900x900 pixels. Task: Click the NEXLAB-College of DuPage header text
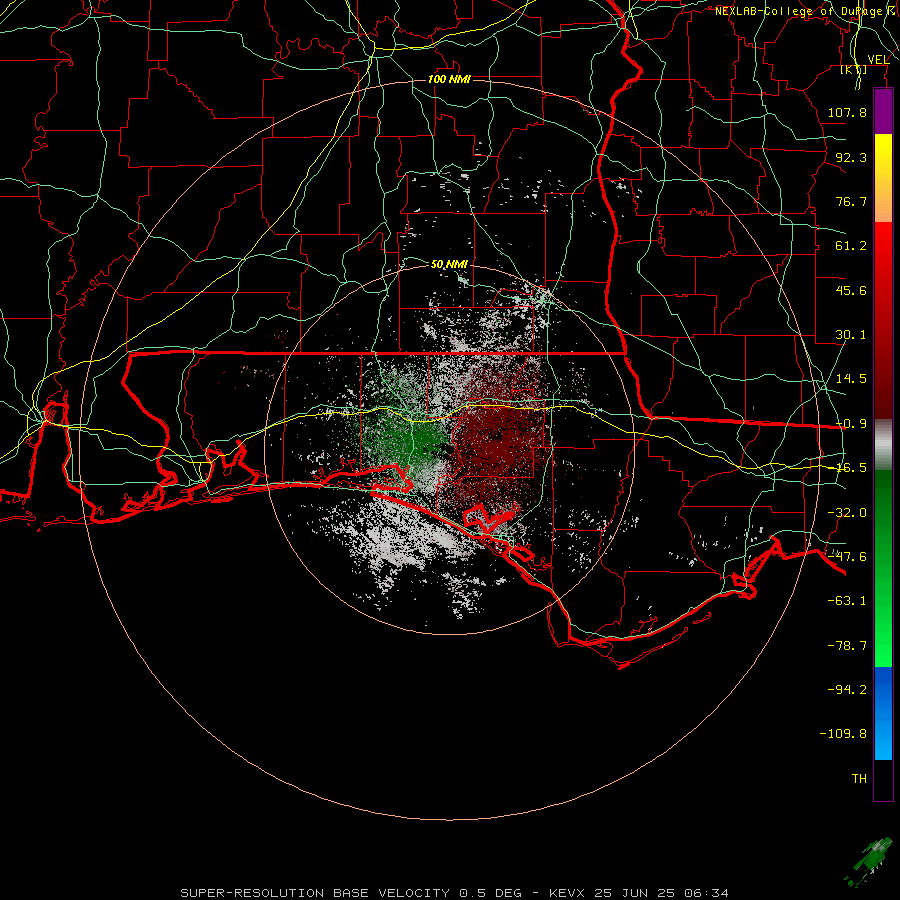806,11
